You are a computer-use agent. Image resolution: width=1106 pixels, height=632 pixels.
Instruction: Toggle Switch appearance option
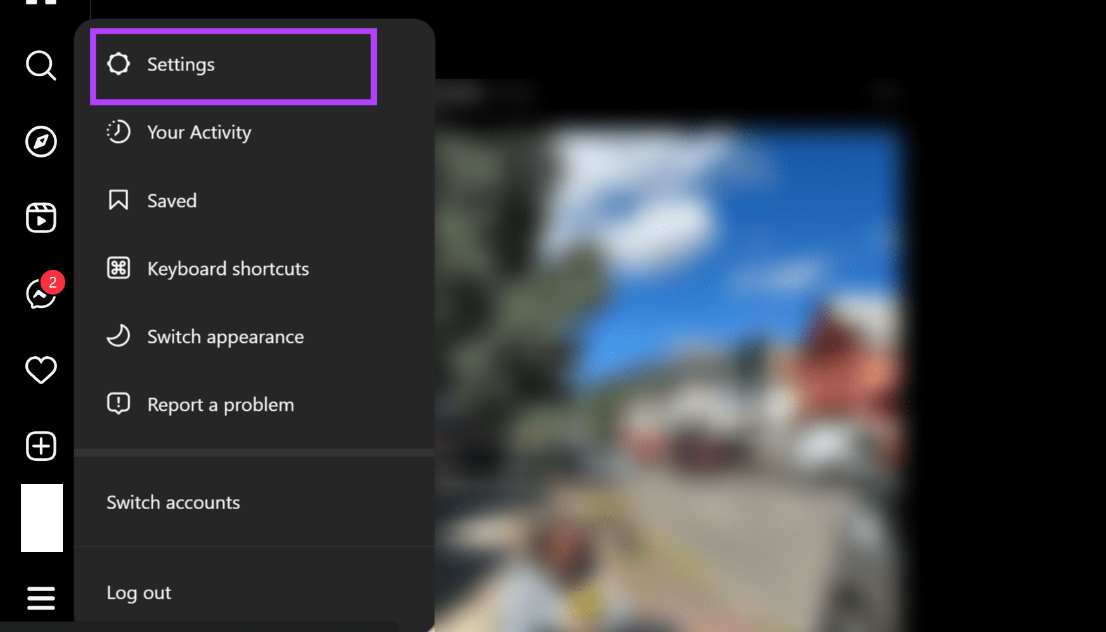[254, 336]
